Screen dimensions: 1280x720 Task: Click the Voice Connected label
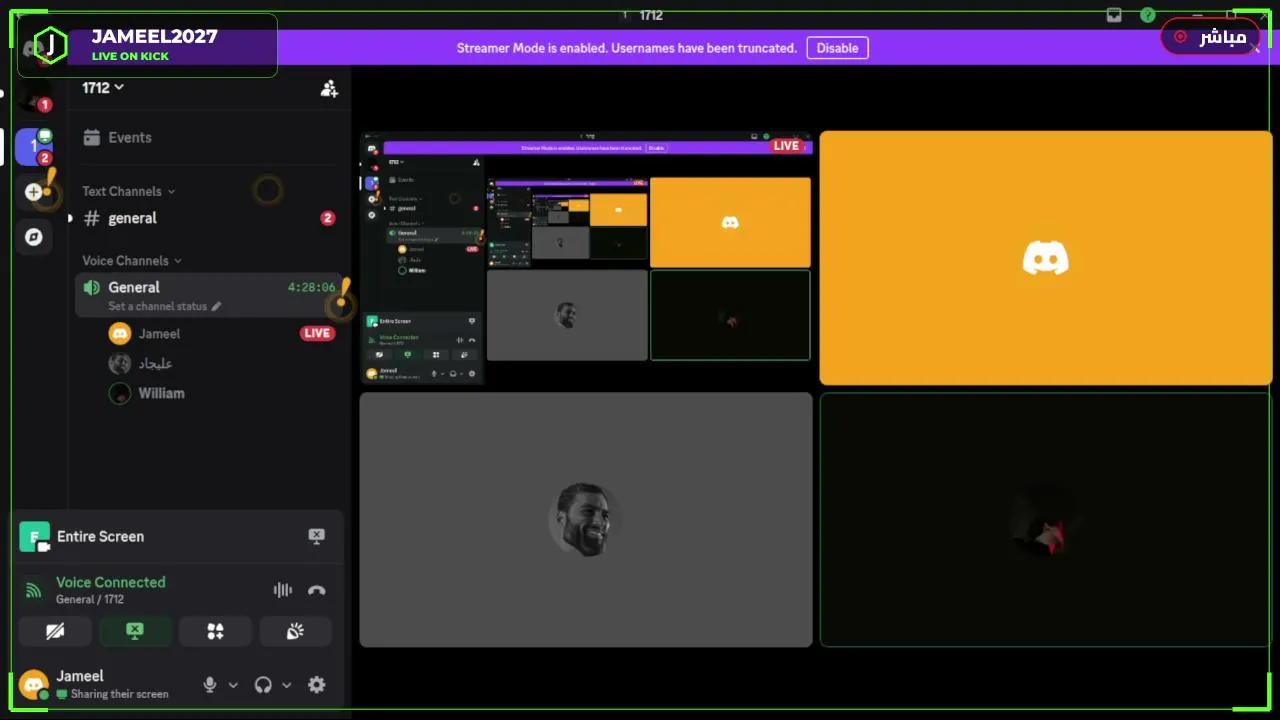pos(110,582)
